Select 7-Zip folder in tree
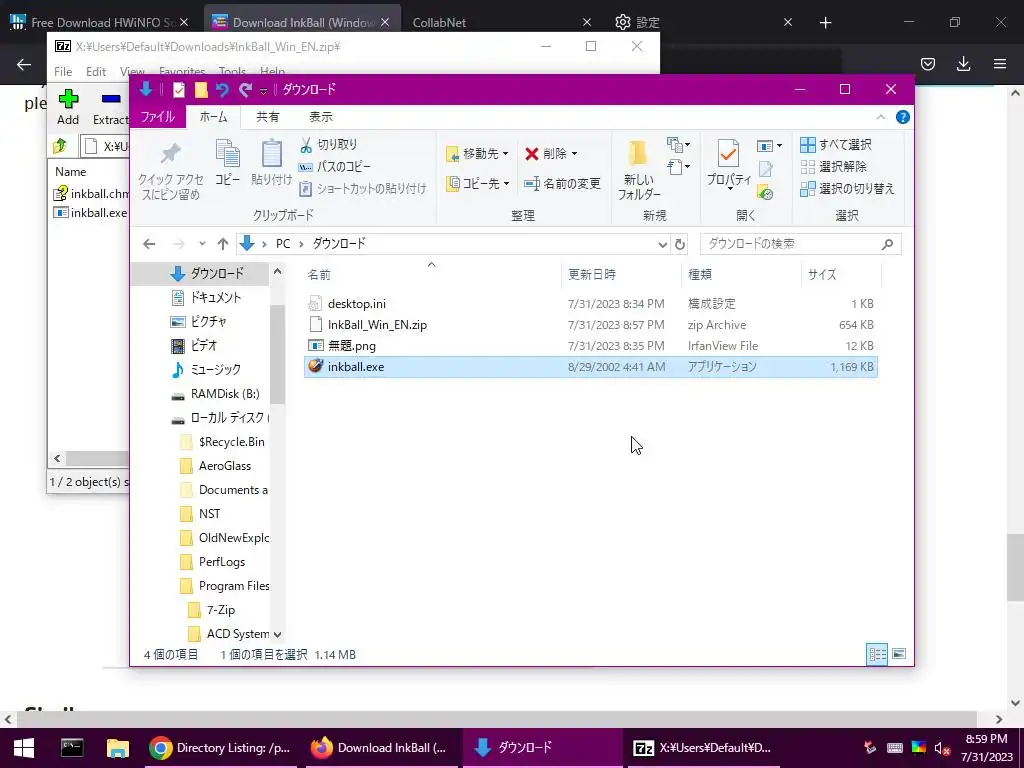Image resolution: width=1024 pixels, height=768 pixels. (x=212, y=610)
